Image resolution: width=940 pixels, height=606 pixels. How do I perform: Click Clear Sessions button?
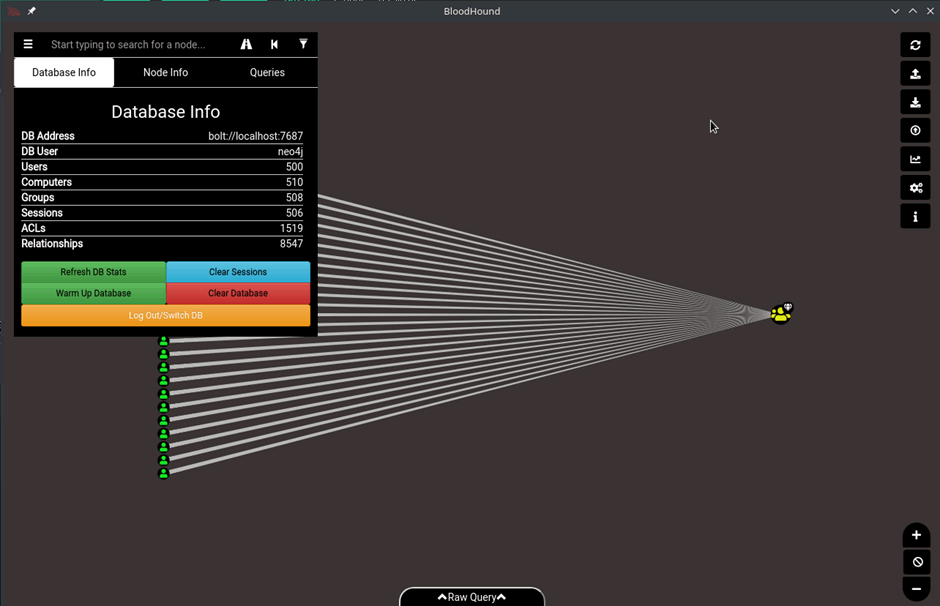click(238, 272)
